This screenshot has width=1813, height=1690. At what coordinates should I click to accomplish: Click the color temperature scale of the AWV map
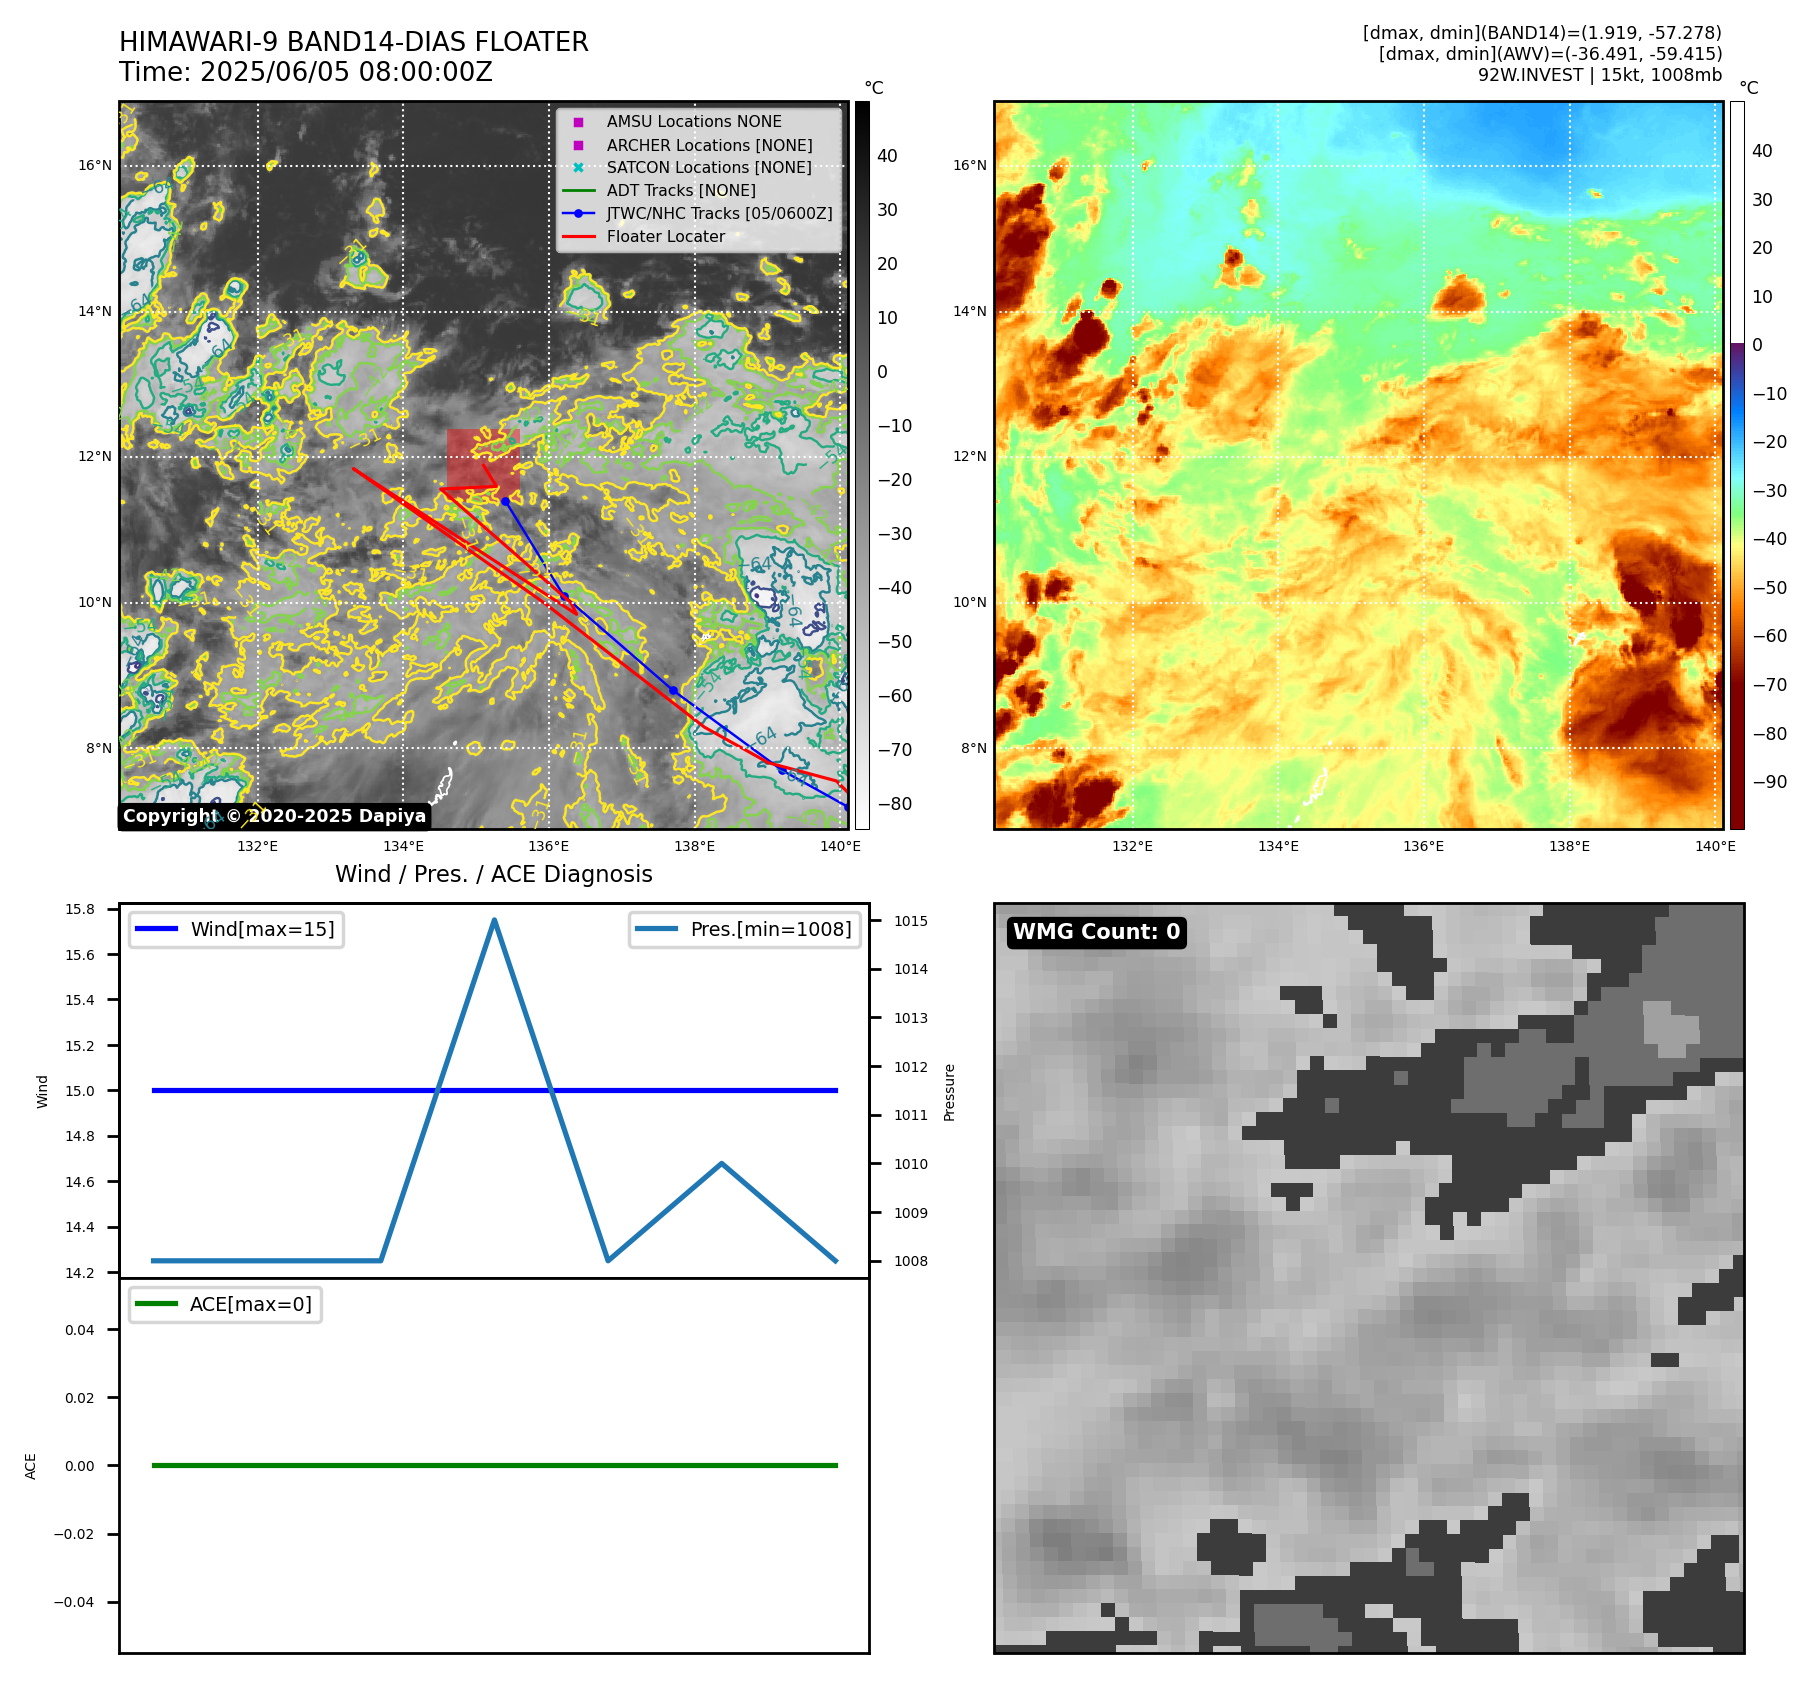coord(1737,465)
